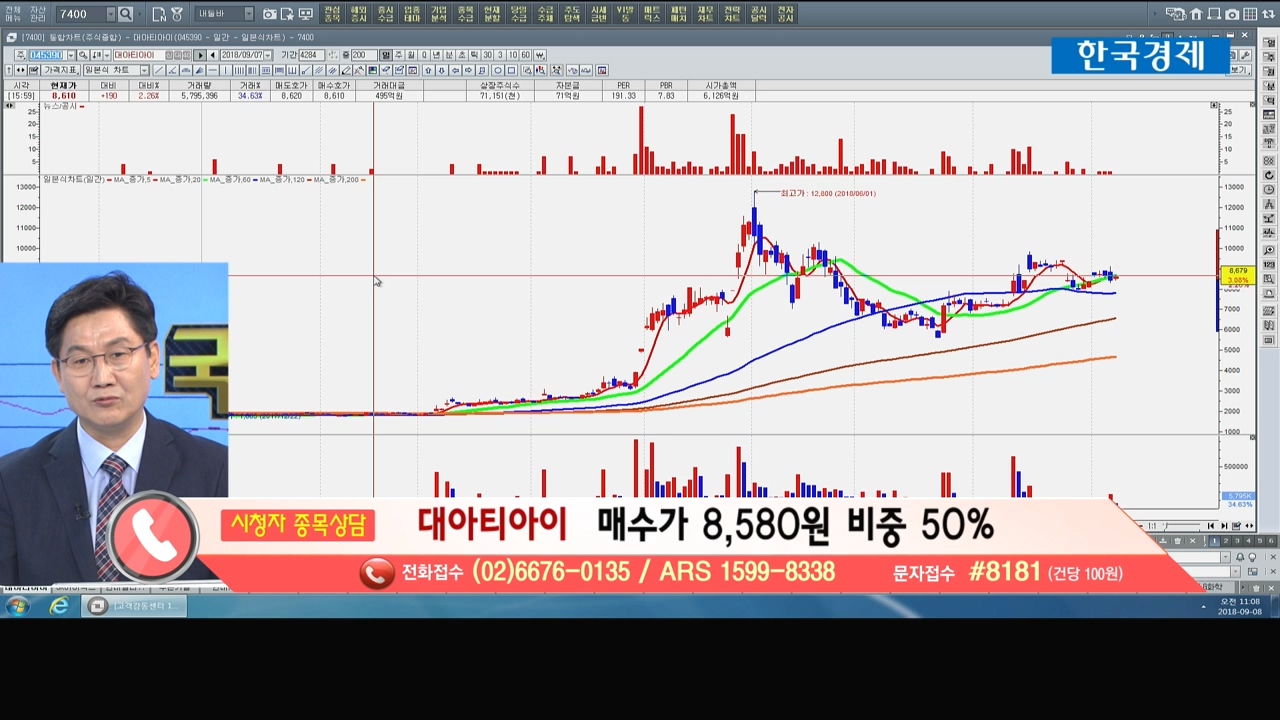Click the search magnifier next to the 7400 field
This screenshot has width=1280, height=720.
click(125, 14)
